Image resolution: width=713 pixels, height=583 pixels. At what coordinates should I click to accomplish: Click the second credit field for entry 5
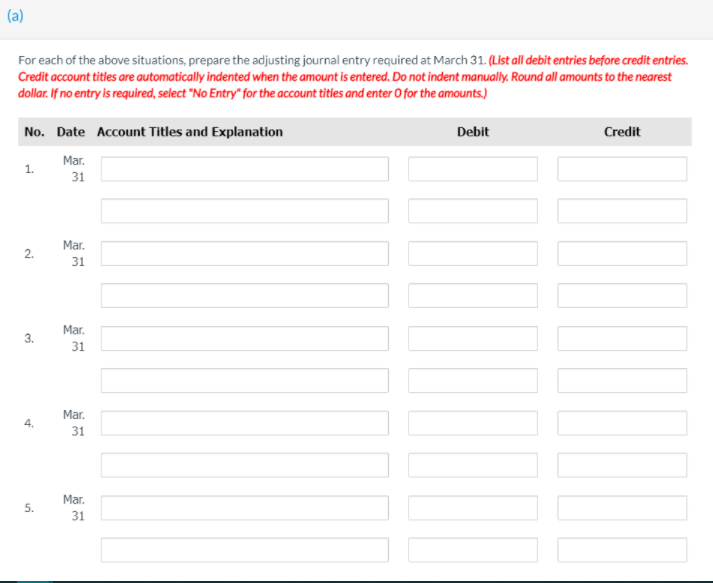click(x=622, y=549)
